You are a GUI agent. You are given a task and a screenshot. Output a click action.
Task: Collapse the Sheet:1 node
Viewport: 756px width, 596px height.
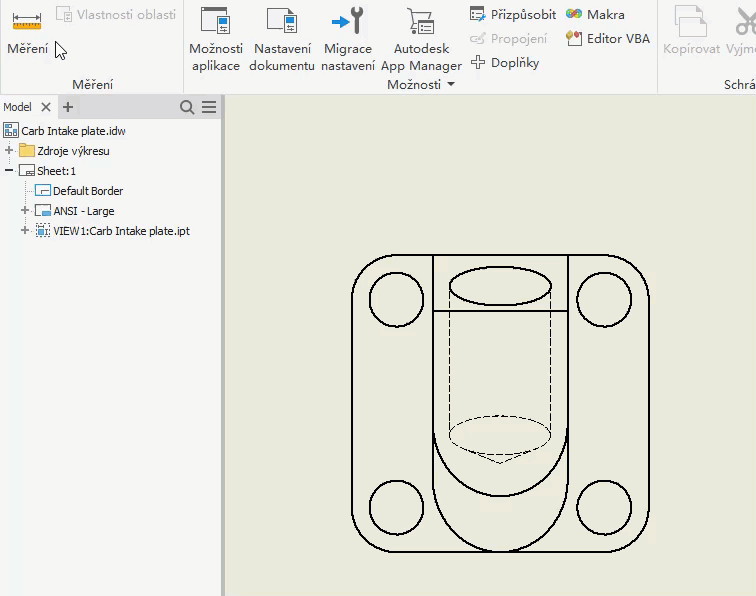[x=10, y=171]
